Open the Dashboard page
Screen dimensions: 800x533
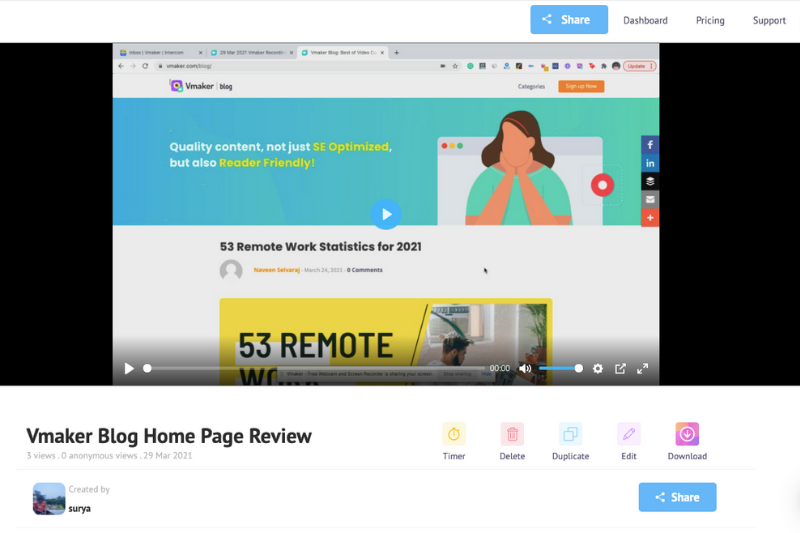[645, 20]
